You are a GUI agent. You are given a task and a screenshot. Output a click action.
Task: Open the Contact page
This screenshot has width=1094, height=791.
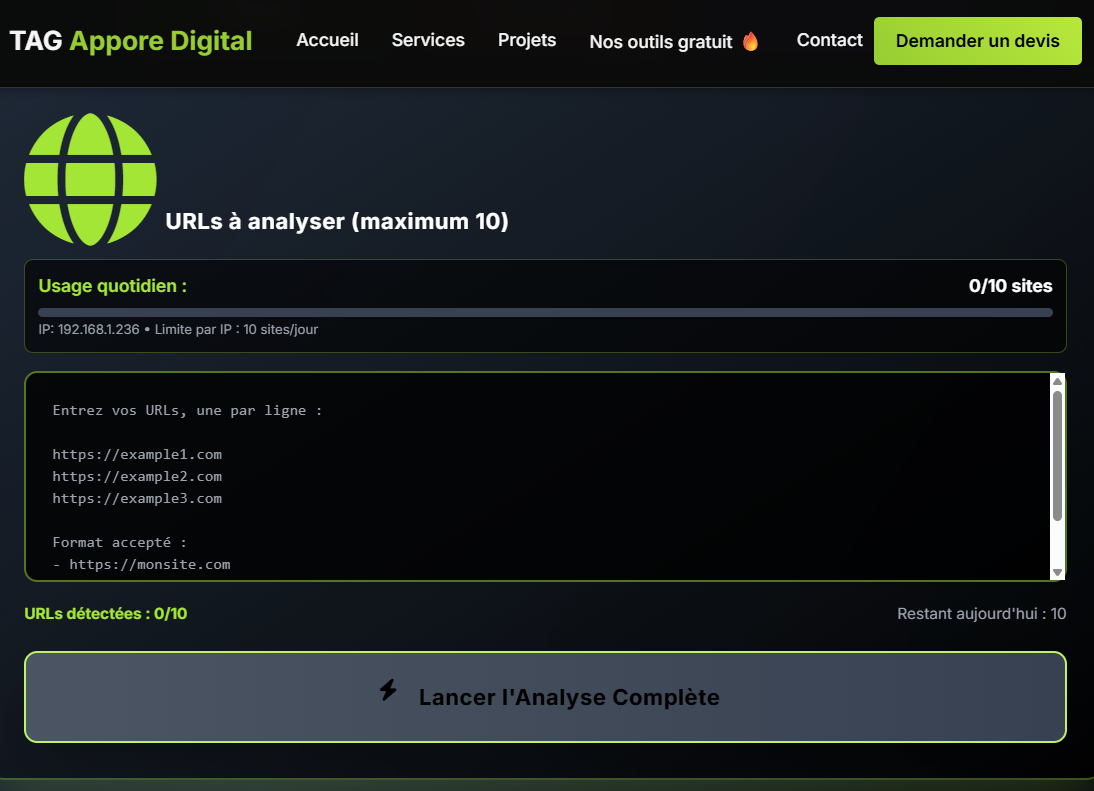click(x=829, y=40)
